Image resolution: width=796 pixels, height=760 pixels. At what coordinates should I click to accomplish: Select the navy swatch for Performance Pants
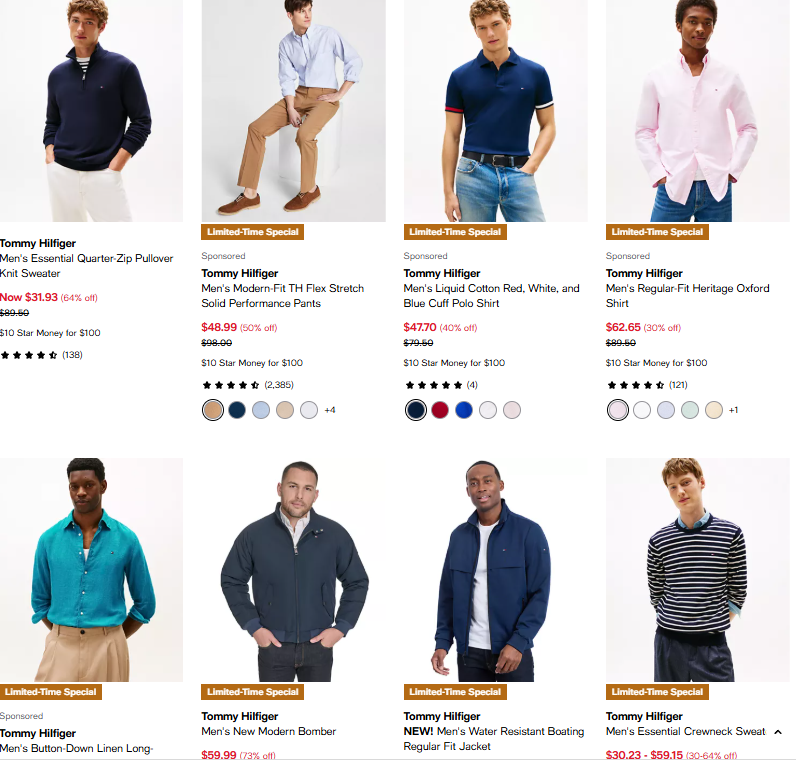(x=237, y=410)
